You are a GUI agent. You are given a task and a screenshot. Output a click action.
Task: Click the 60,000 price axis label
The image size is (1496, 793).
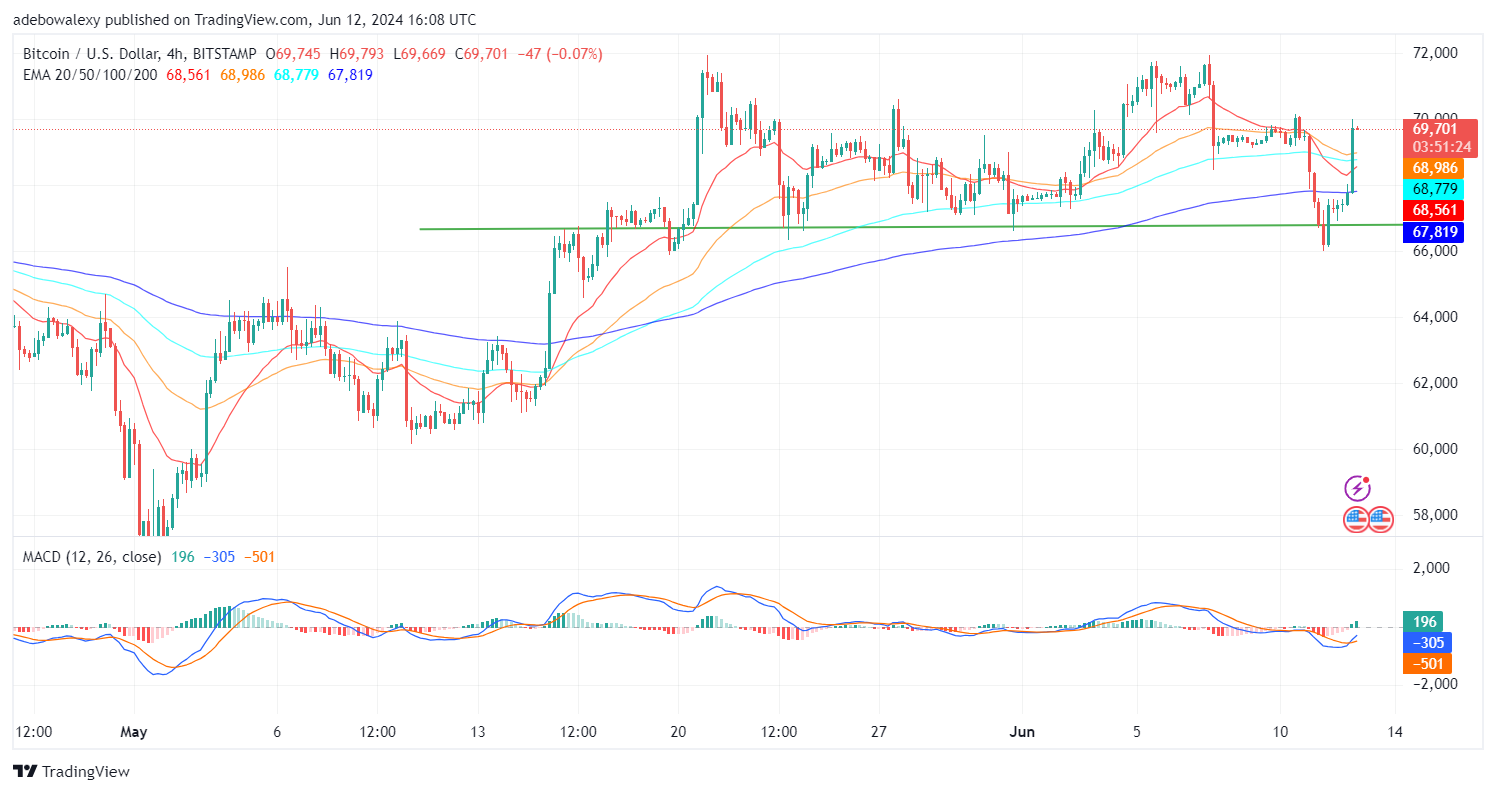click(1434, 448)
